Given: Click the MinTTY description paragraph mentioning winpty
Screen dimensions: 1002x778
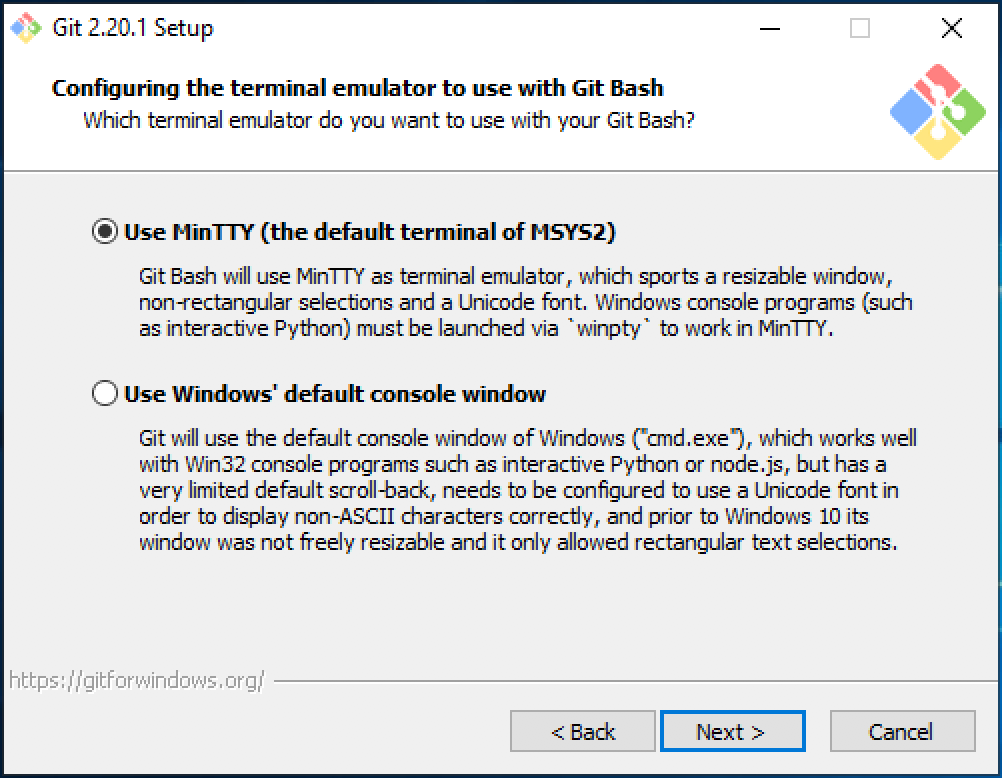Looking at the screenshot, I should point(525,302).
